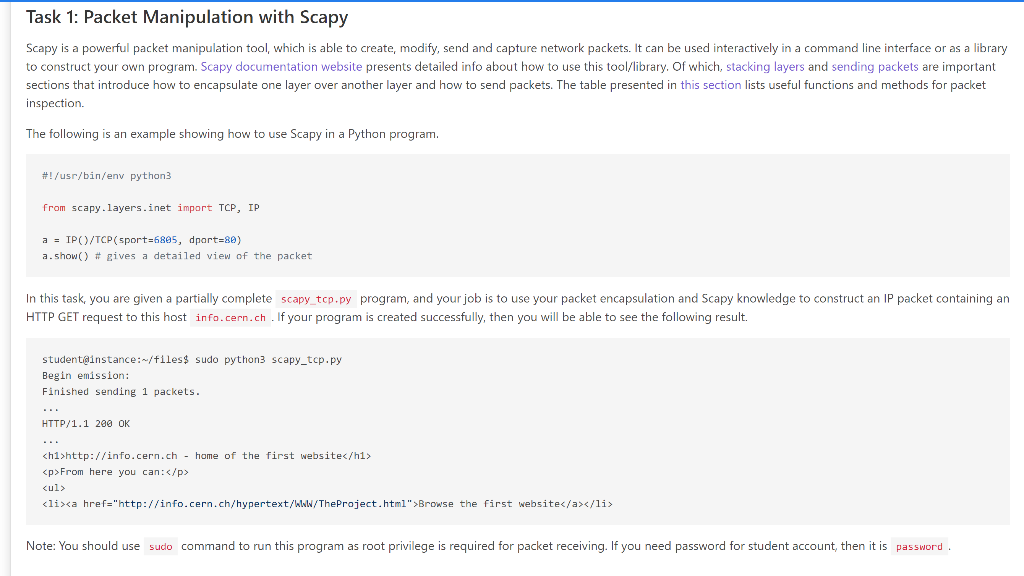Image resolution: width=1024 pixels, height=576 pixels.
Task: Click the info.cern.ch inline code text
Action: point(231,317)
